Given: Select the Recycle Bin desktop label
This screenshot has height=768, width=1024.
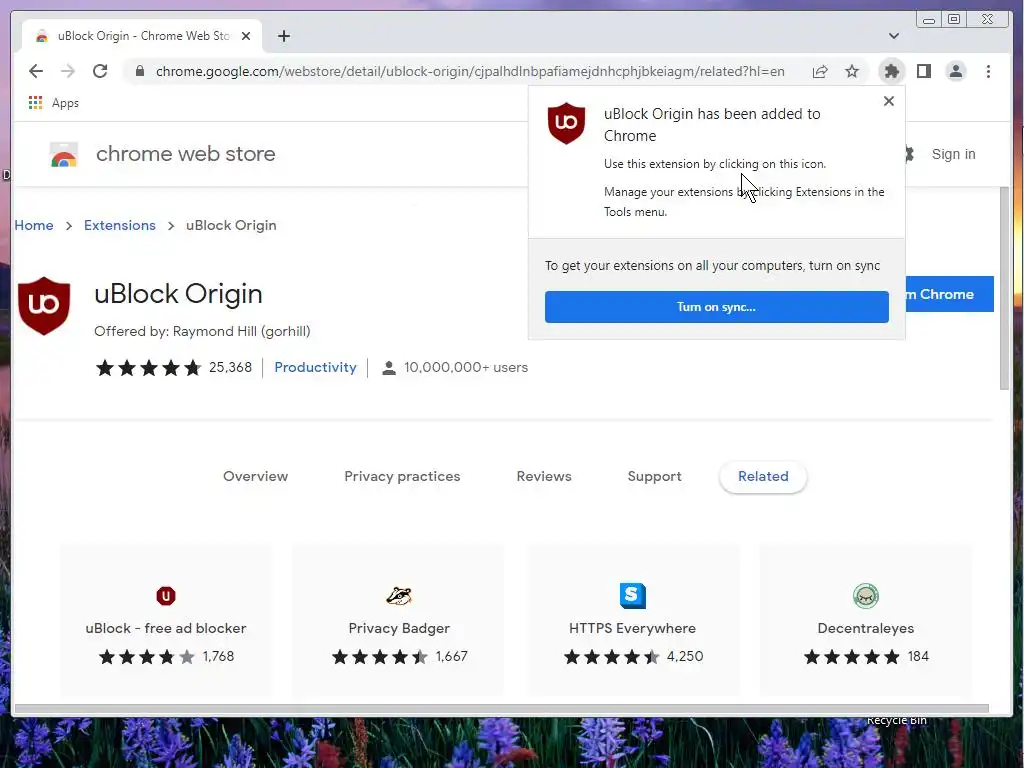Looking at the screenshot, I should click(x=897, y=720).
